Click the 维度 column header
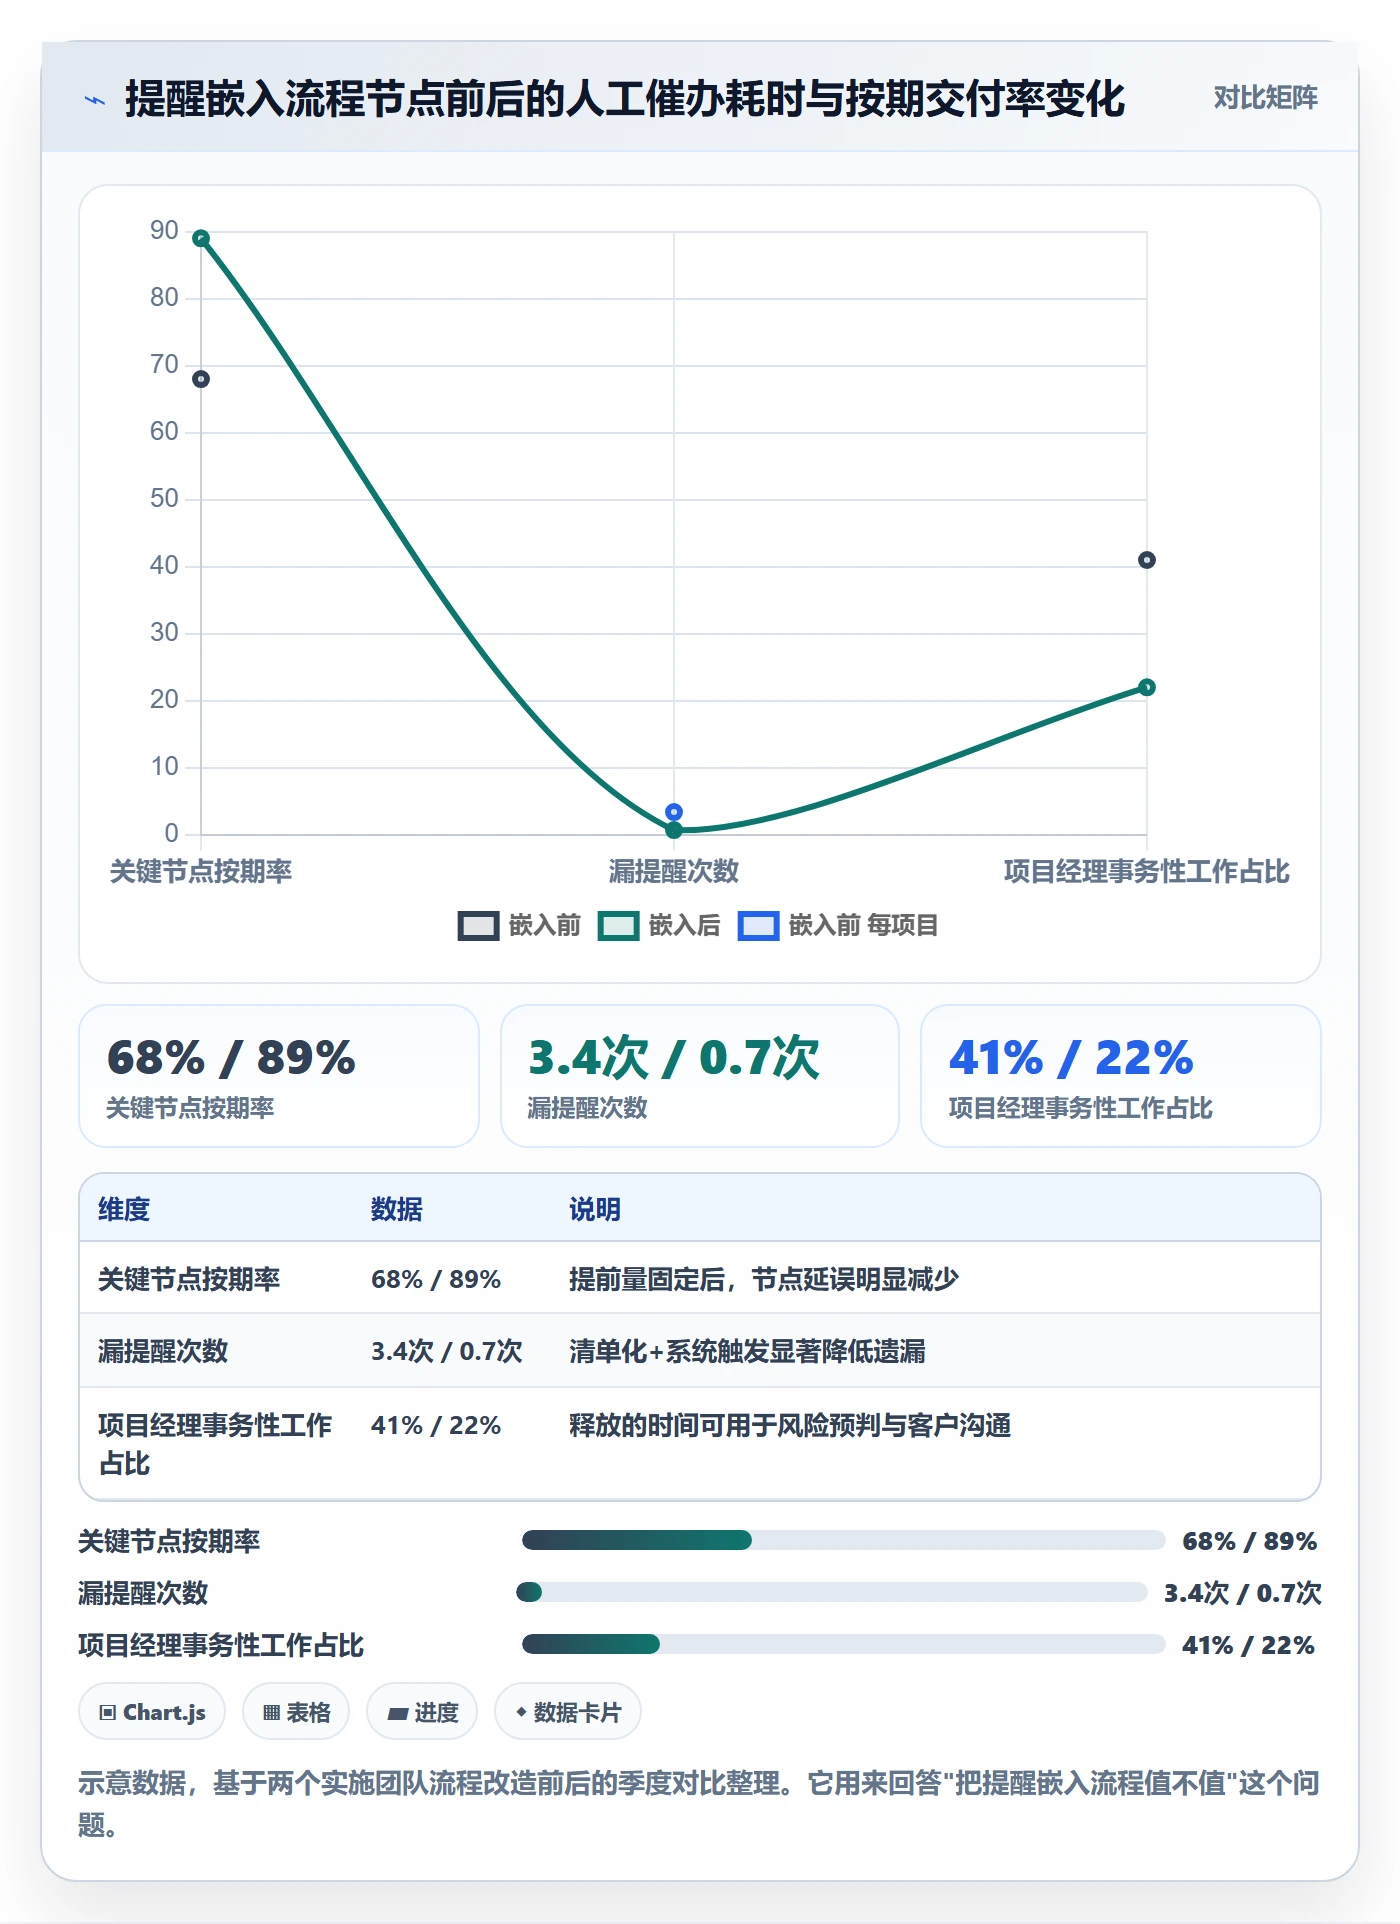Viewport: 1400px width, 1924px height. [124, 1209]
